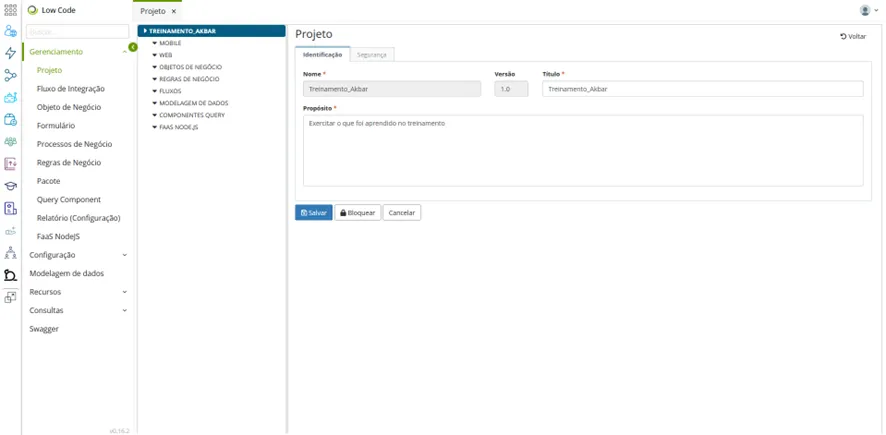Viewport: 886px width, 435px height.
Task: Click the Low Code logo icon
Action: coord(33,10)
